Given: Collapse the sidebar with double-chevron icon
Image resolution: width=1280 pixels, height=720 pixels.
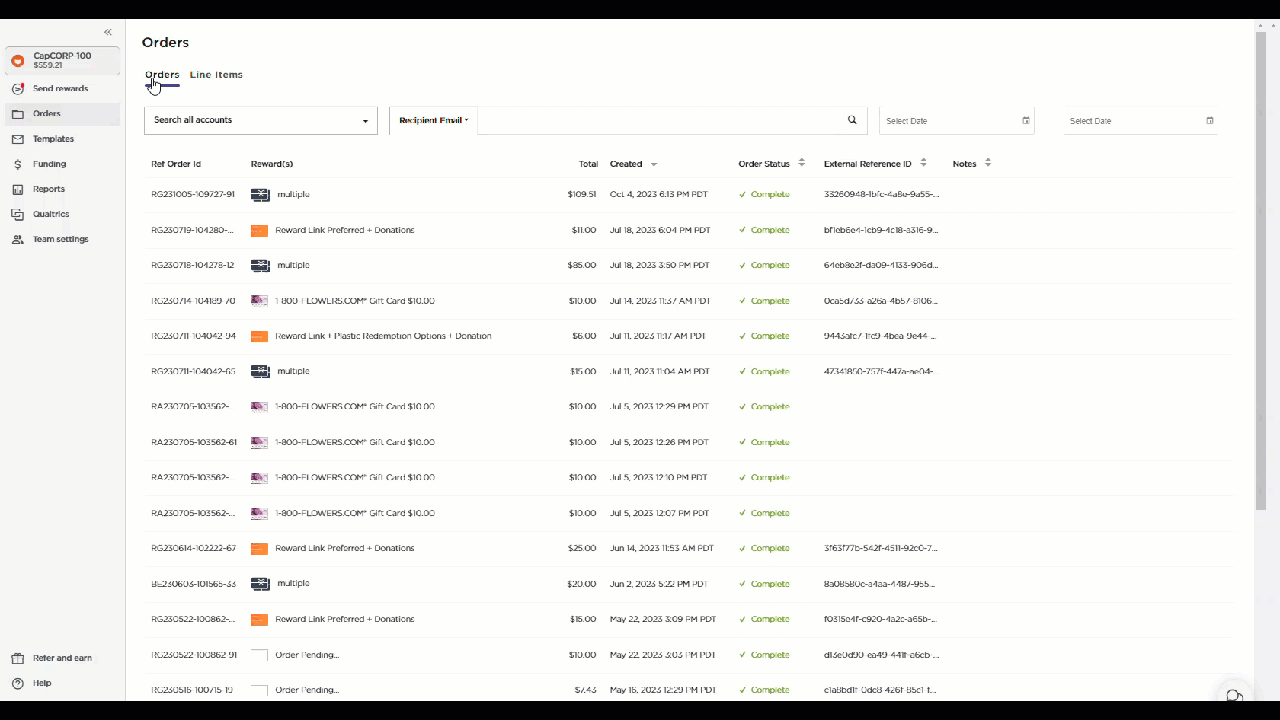Looking at the screenshot, I should [108, 32].
